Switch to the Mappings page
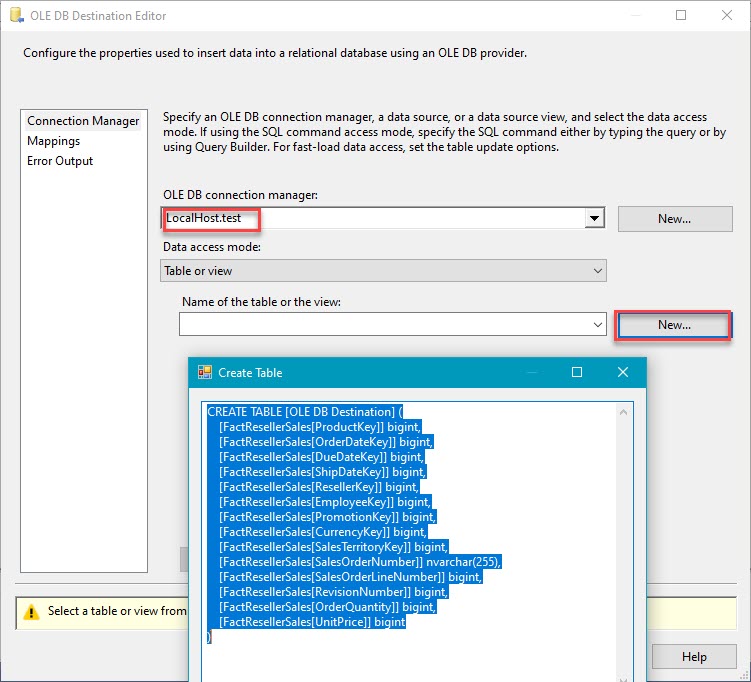The image size is (751, 682). (x=54, y=141)
